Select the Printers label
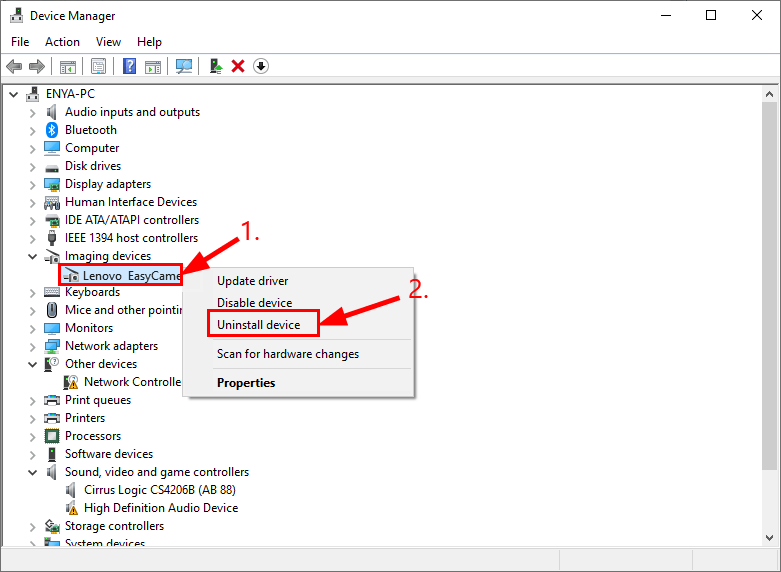 point(85,418)
